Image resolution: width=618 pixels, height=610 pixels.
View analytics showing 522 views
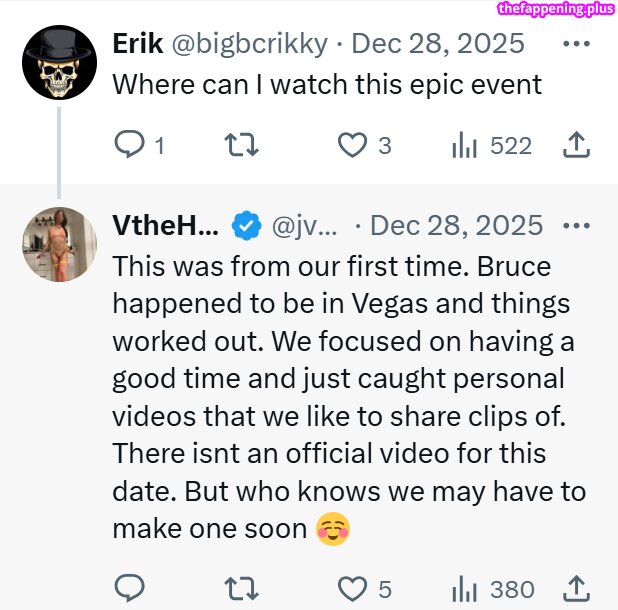(x=465, y=146)
